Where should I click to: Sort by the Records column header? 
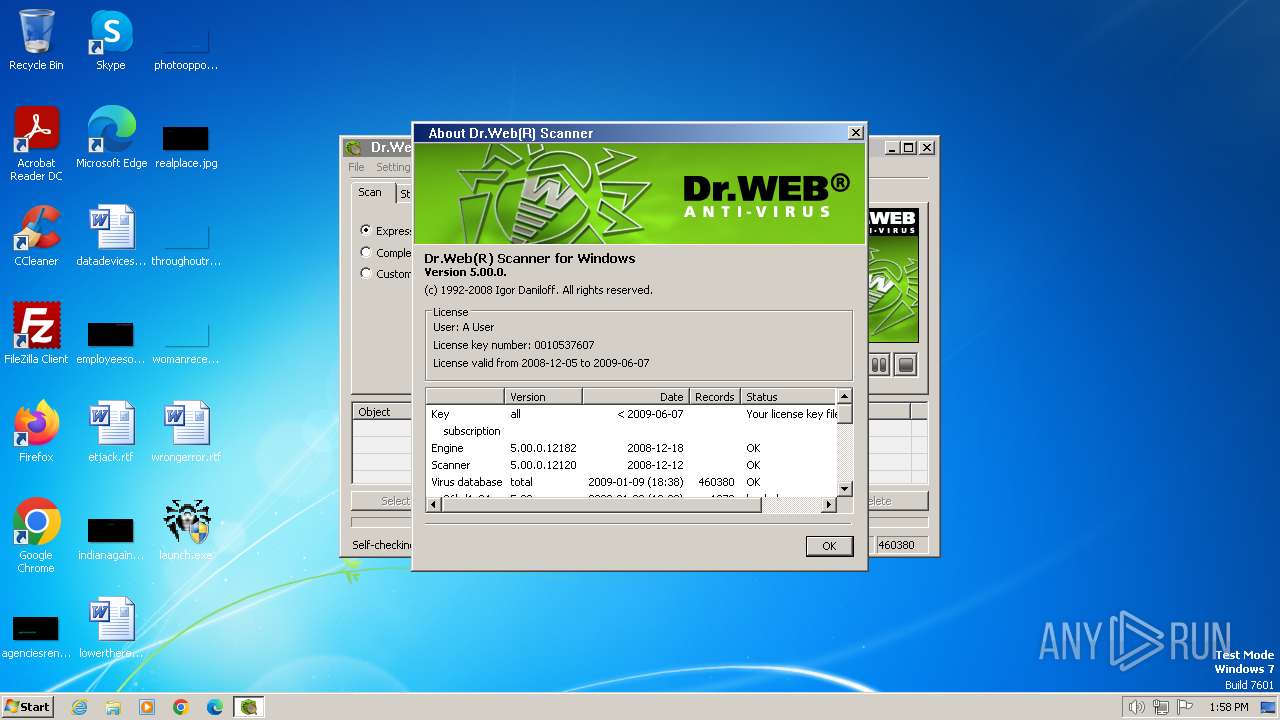click(715, 397)
